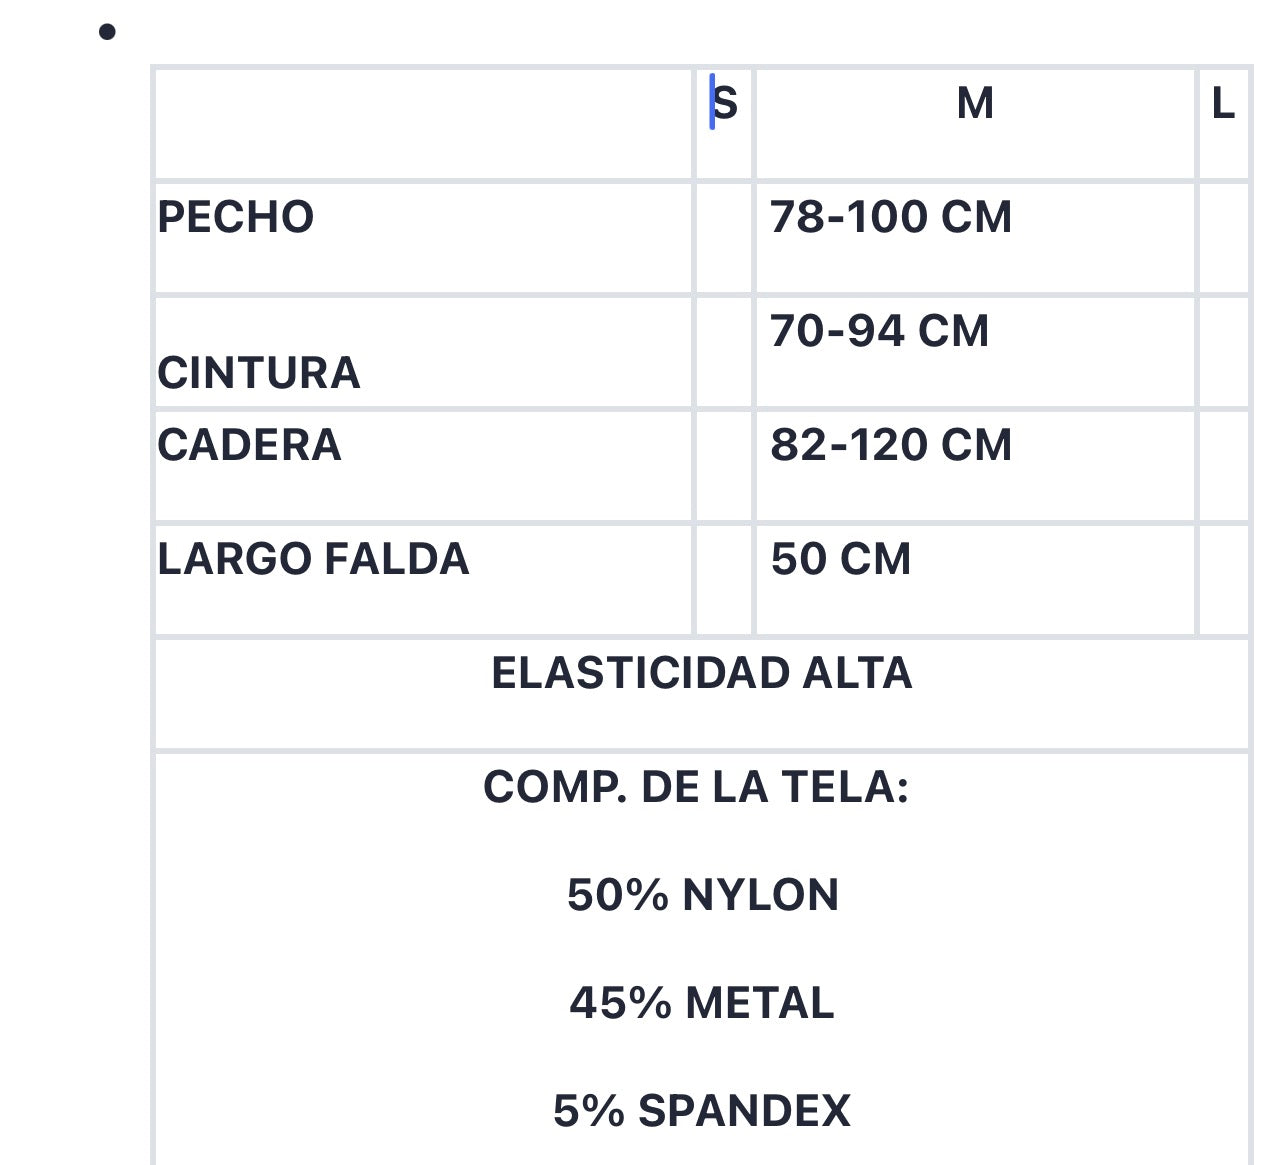Click the empty top-left header cell
This screenshot has width=1284, height=1165.
coord(423,124)
